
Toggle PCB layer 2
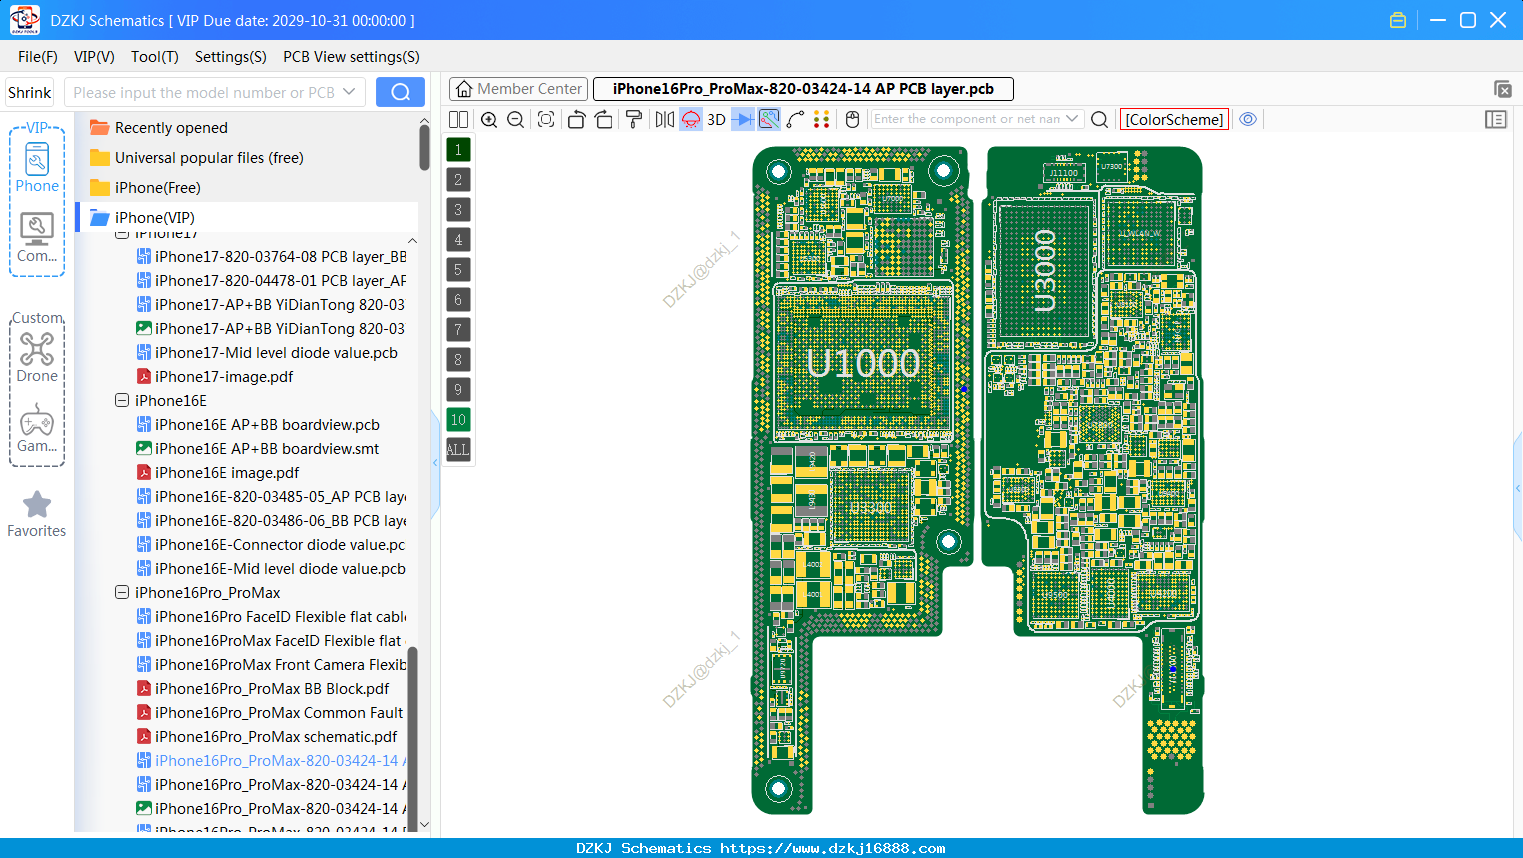point(458,180)
